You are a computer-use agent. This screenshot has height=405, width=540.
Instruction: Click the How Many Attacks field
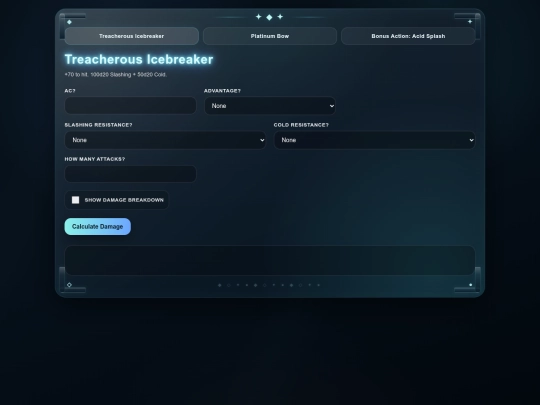tap(131, 174)
